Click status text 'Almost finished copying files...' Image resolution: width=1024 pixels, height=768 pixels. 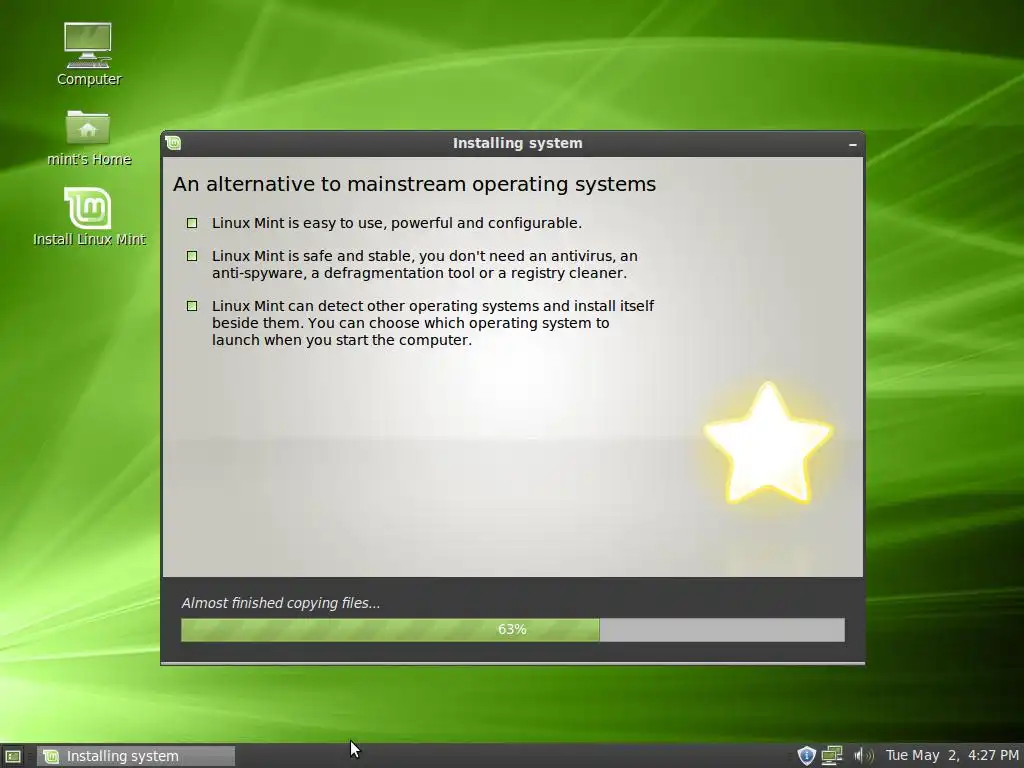tap(281, 603)
